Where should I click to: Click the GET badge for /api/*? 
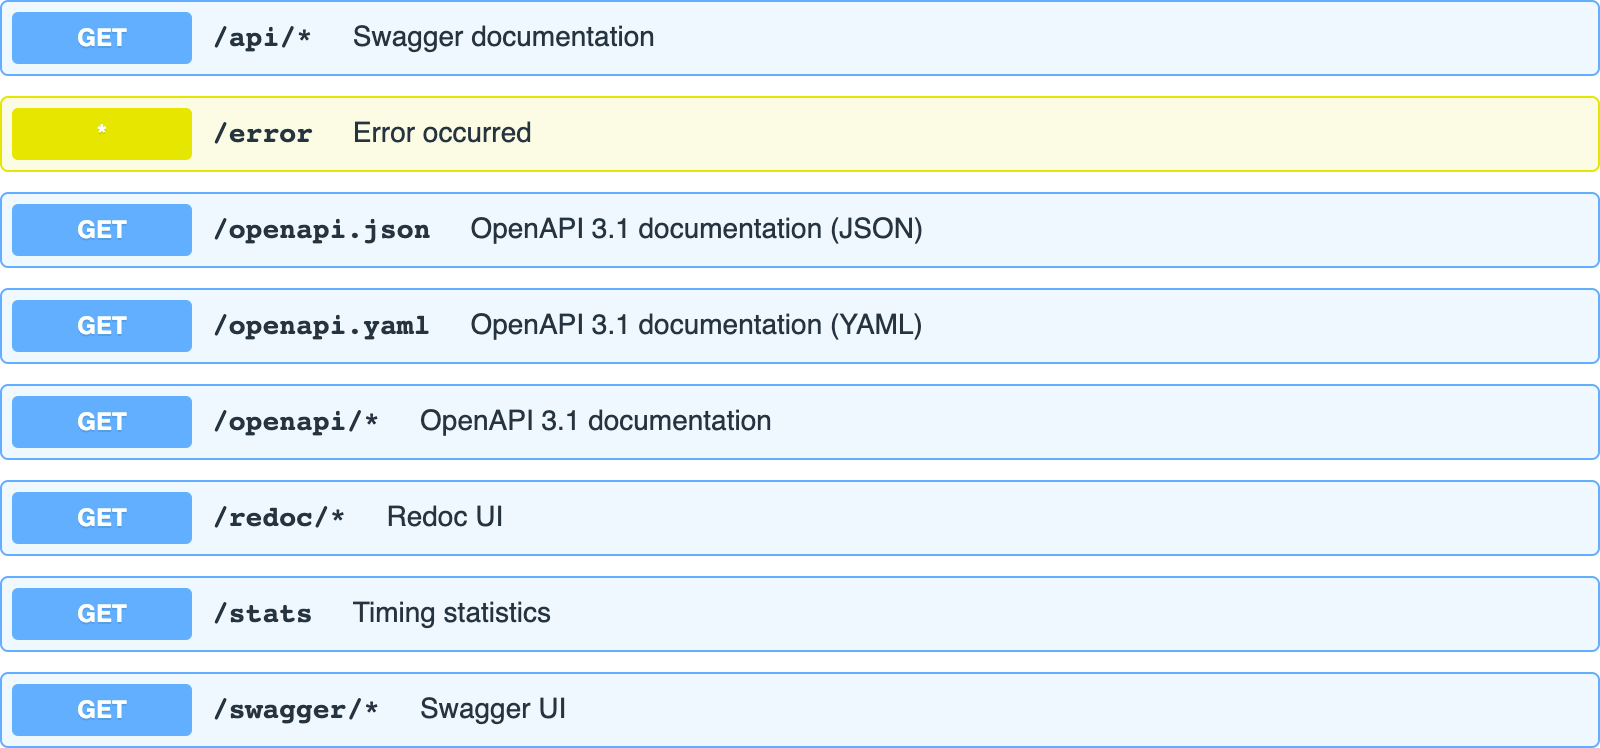pos(102,38)
